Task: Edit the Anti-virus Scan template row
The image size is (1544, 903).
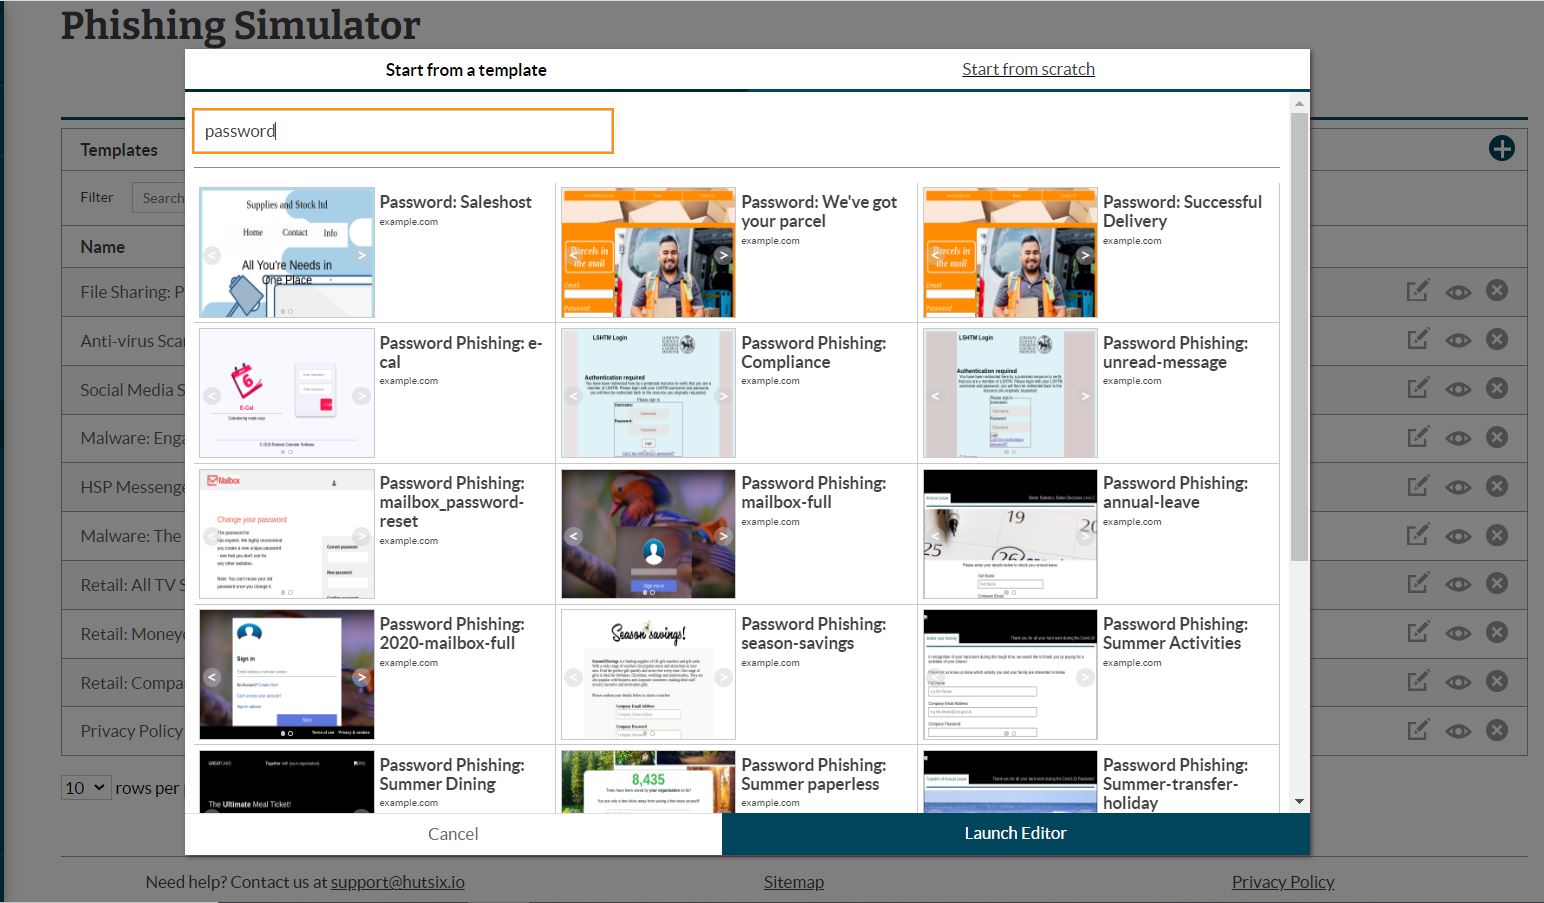Action: point(1418,340)
